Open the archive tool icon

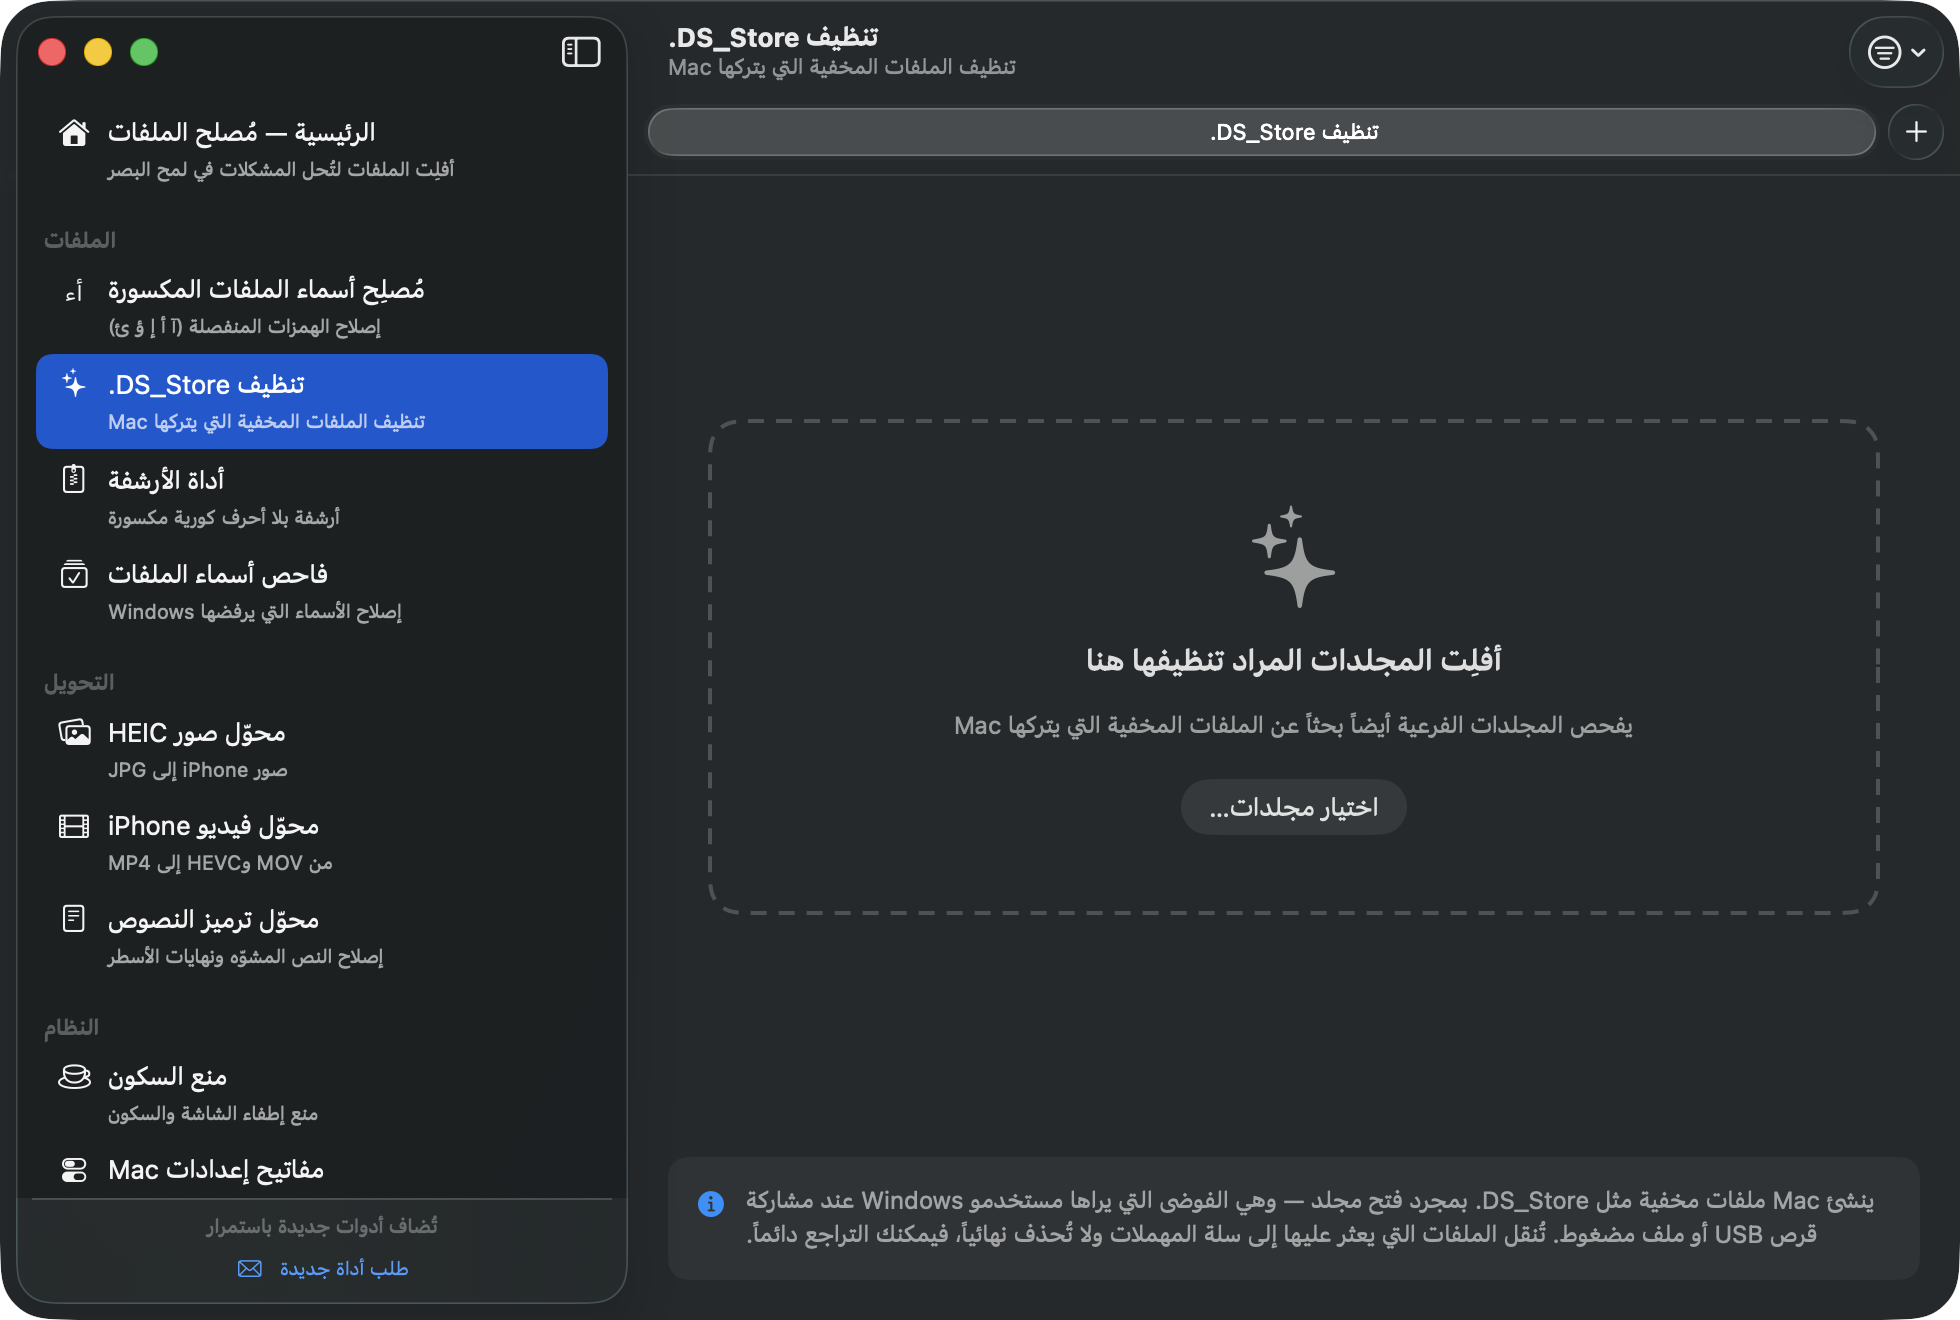74,479
